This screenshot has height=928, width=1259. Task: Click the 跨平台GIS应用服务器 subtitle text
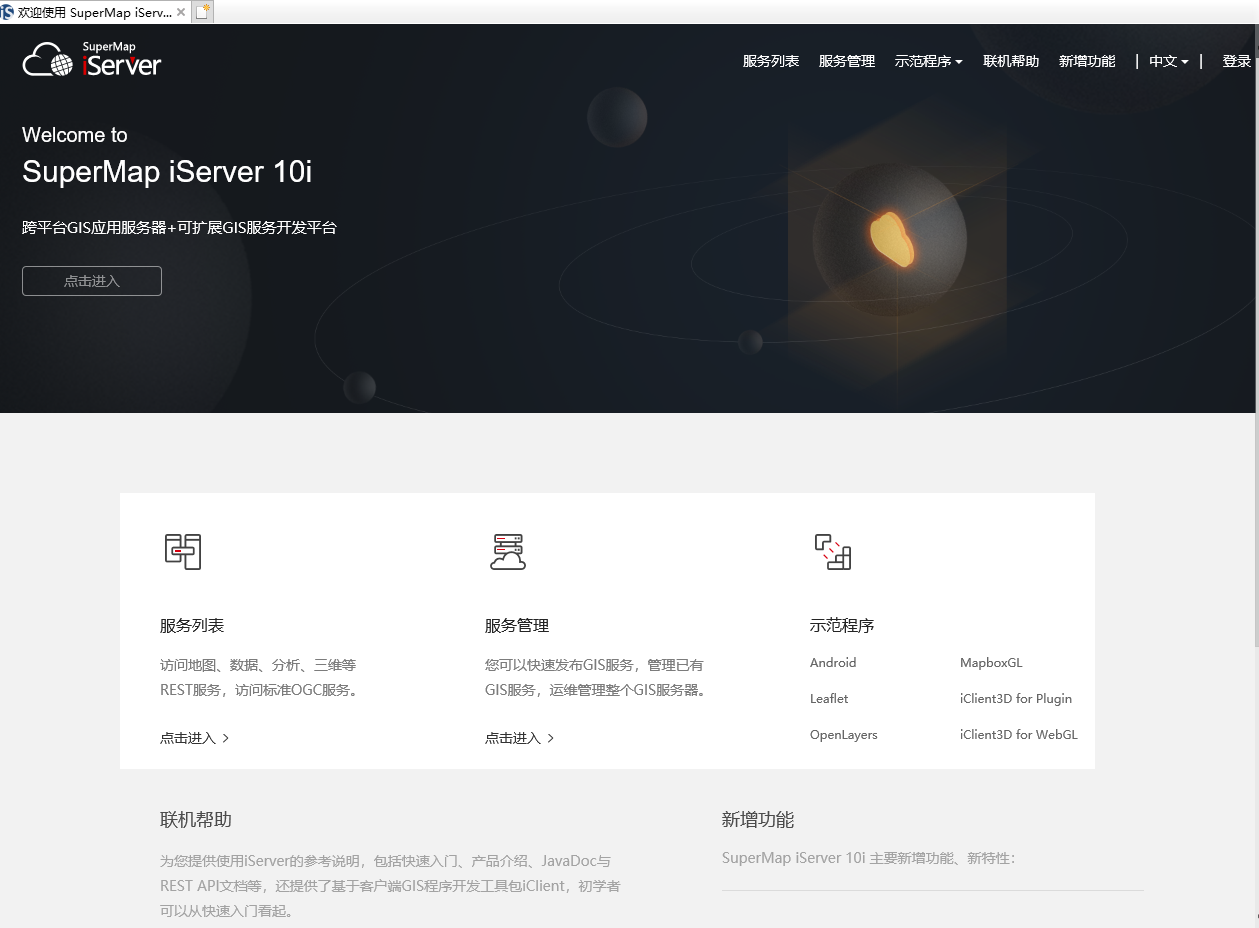(x=179, y=228)
